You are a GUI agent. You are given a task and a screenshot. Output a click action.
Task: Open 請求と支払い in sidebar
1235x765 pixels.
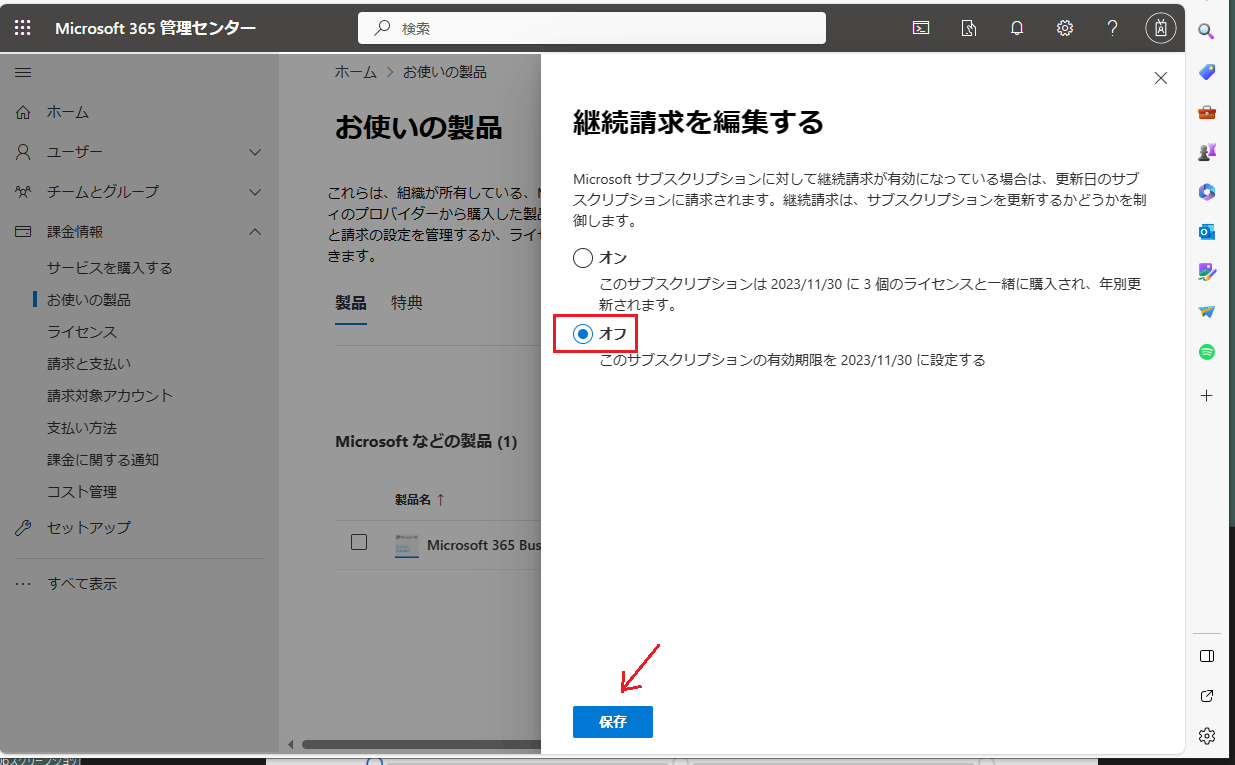89,364
